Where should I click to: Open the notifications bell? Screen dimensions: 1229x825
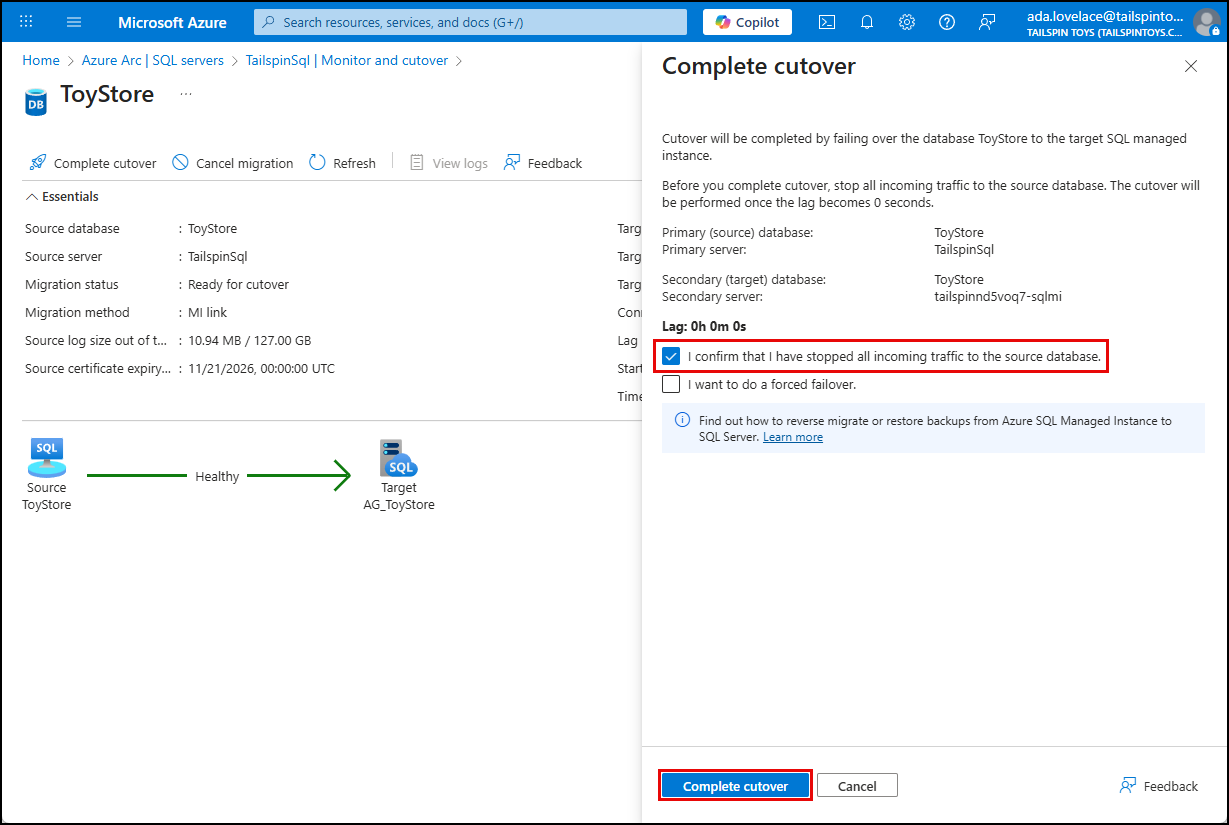point(866,21)
